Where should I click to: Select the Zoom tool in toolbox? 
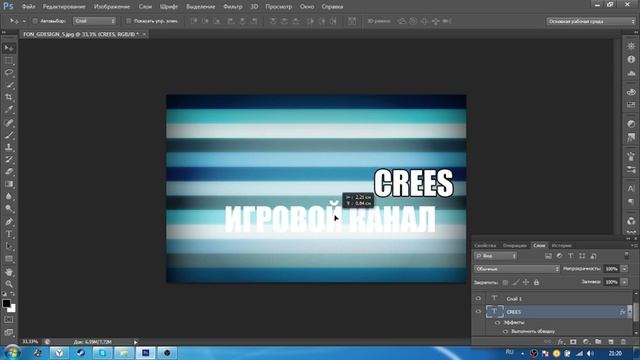coord(9,284)
